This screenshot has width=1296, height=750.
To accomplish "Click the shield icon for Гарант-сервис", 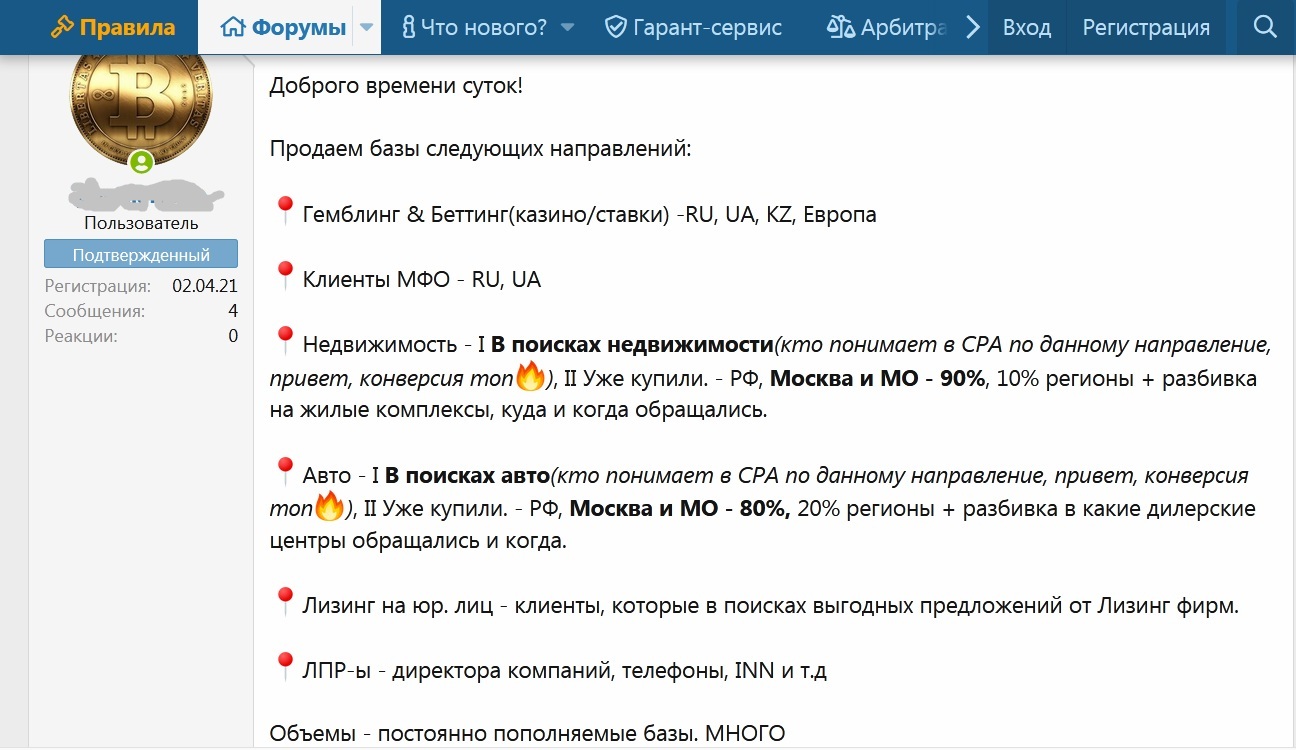I will click(616, 27).
